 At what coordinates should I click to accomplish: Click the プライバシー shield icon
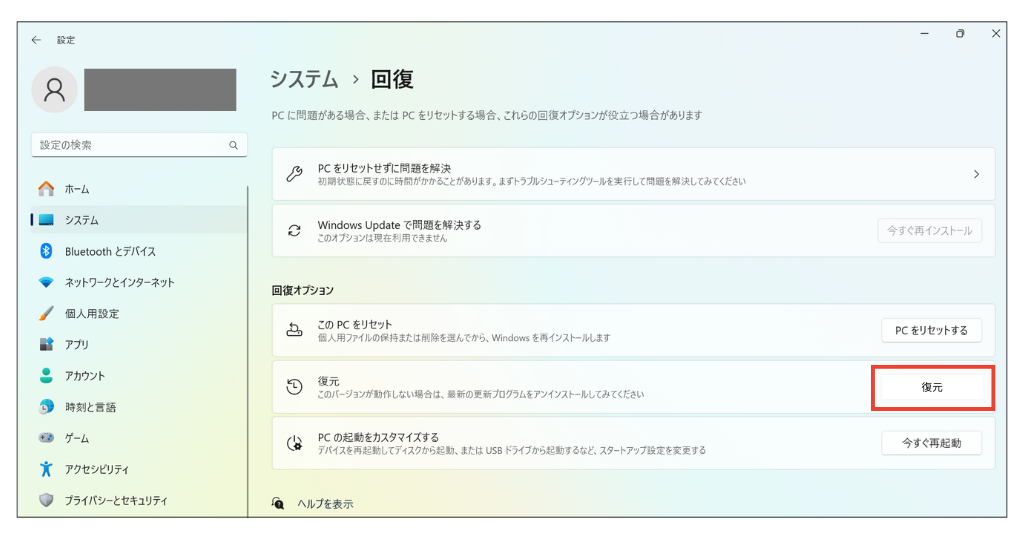pos(46,500)
